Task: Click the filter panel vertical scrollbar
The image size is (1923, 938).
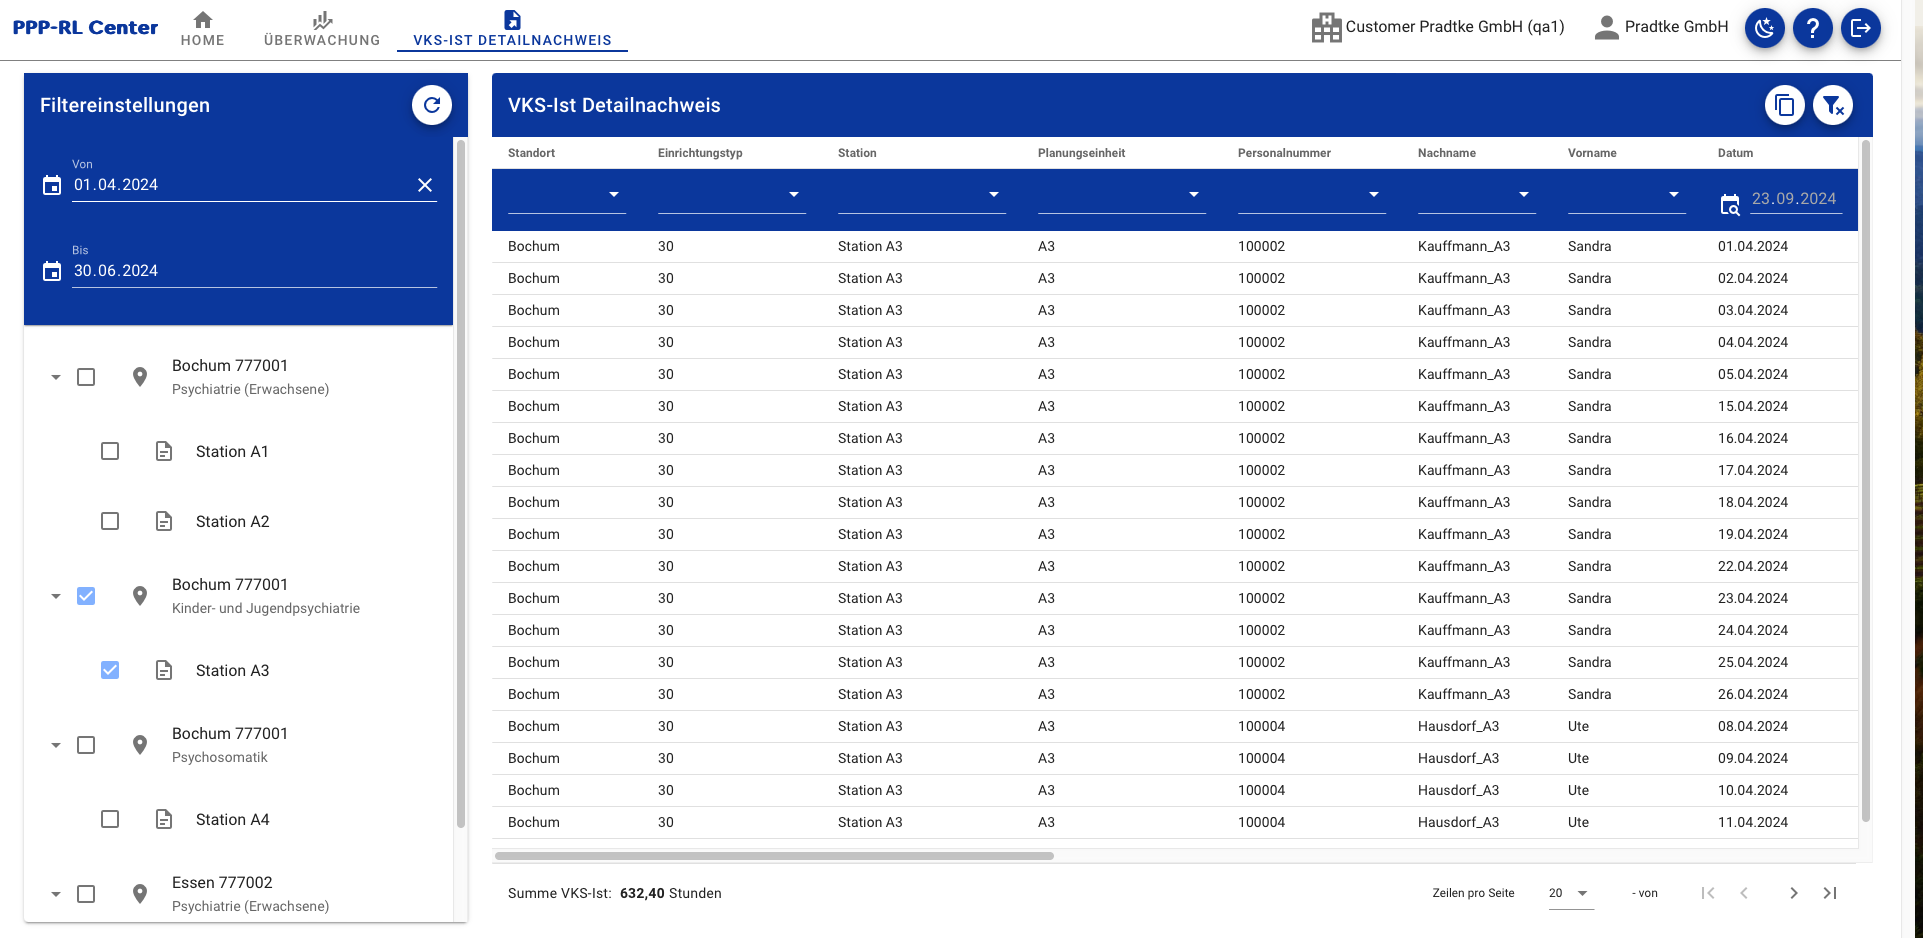Action: pyautogui.click(x=461, y=484)
